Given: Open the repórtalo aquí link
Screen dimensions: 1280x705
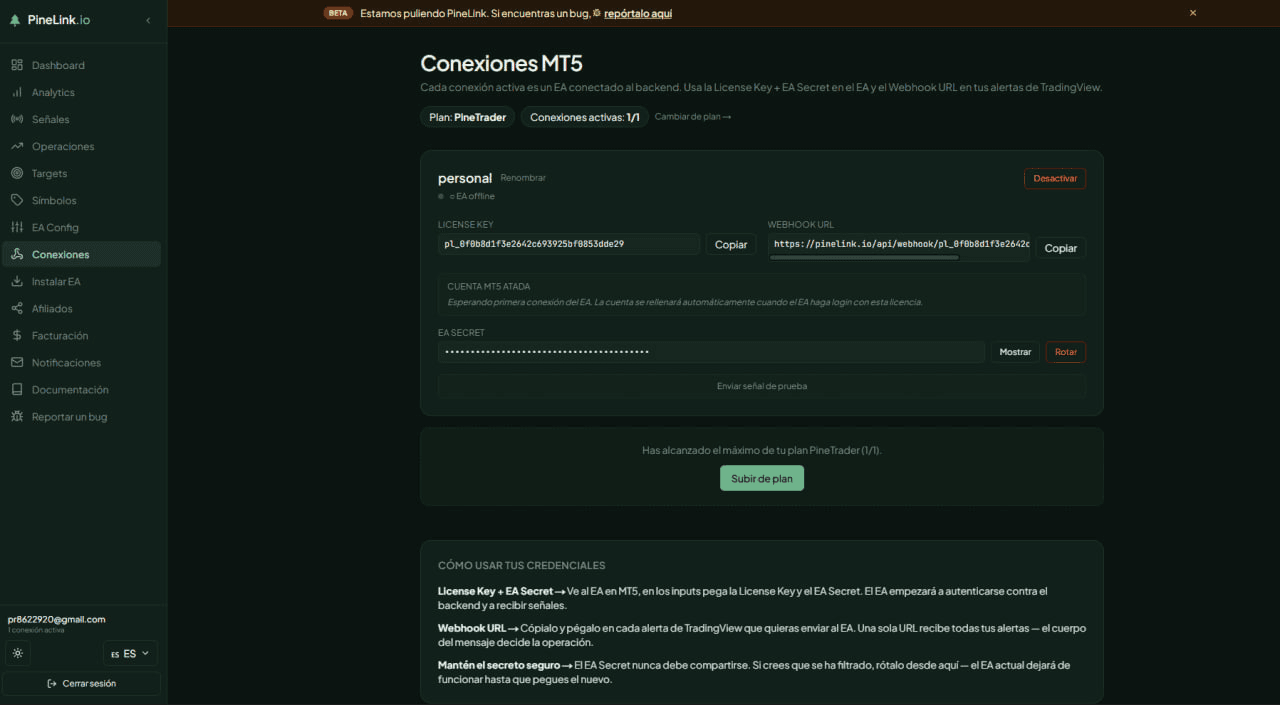Looking at the screenshot, I should pos(638,13).
